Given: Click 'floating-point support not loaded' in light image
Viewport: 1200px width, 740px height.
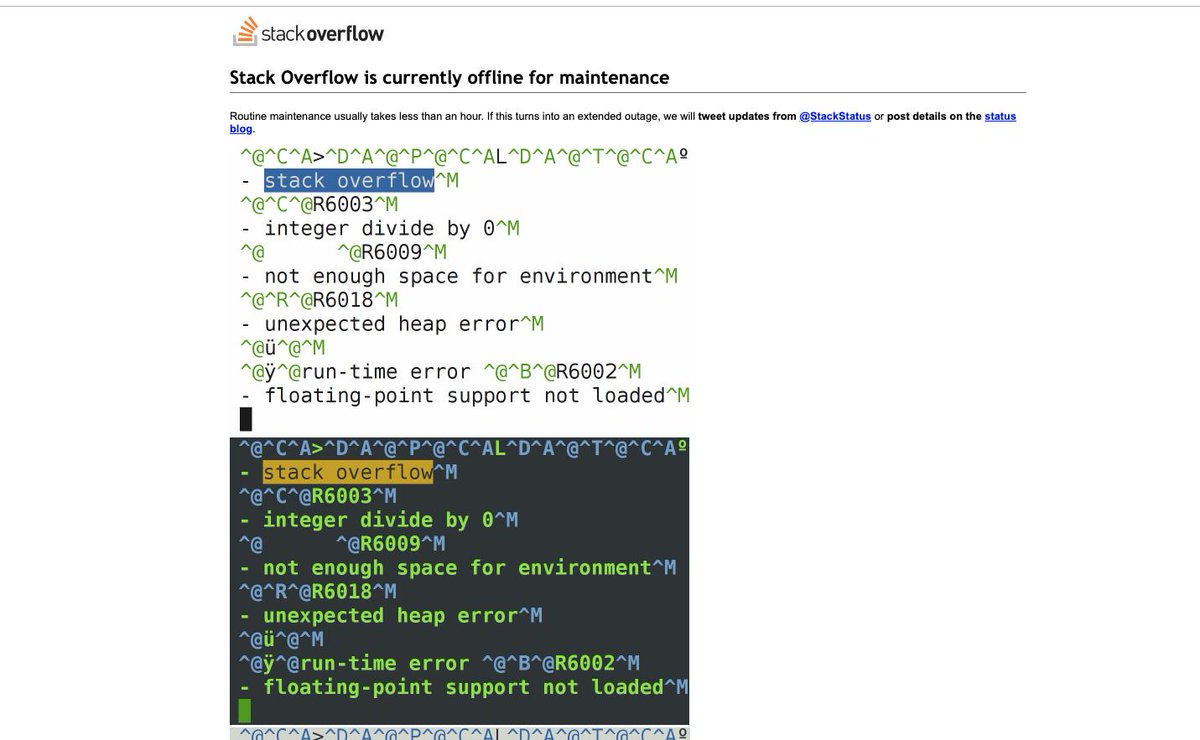Looking at the screenshot, I should pyautogui.click(x=465, y=396).
